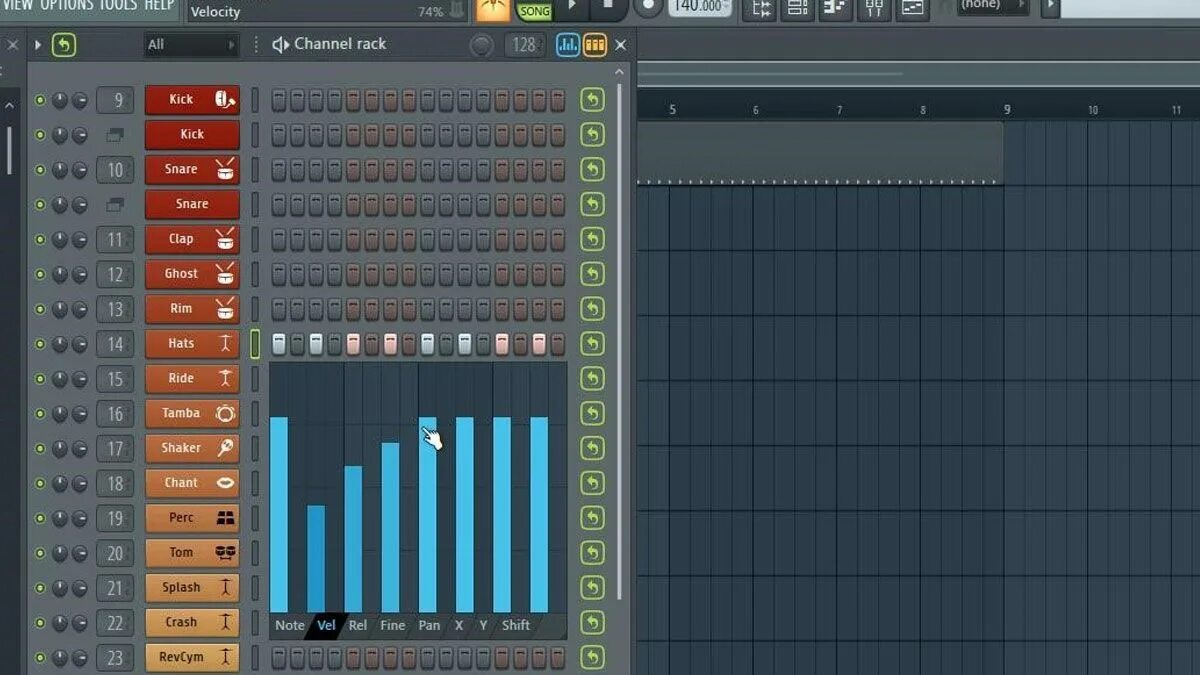Switch graph editor to the Vel tab
Screen dimensions: 1200x675
coord(326,625)
